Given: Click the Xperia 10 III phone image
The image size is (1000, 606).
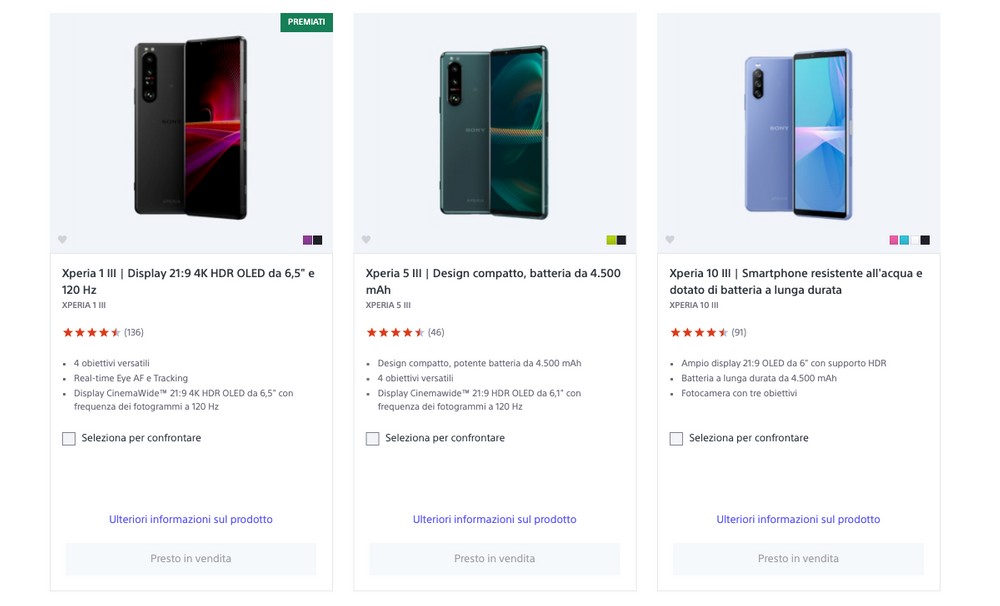Looking at the screenshot, I should coord(798,135).
